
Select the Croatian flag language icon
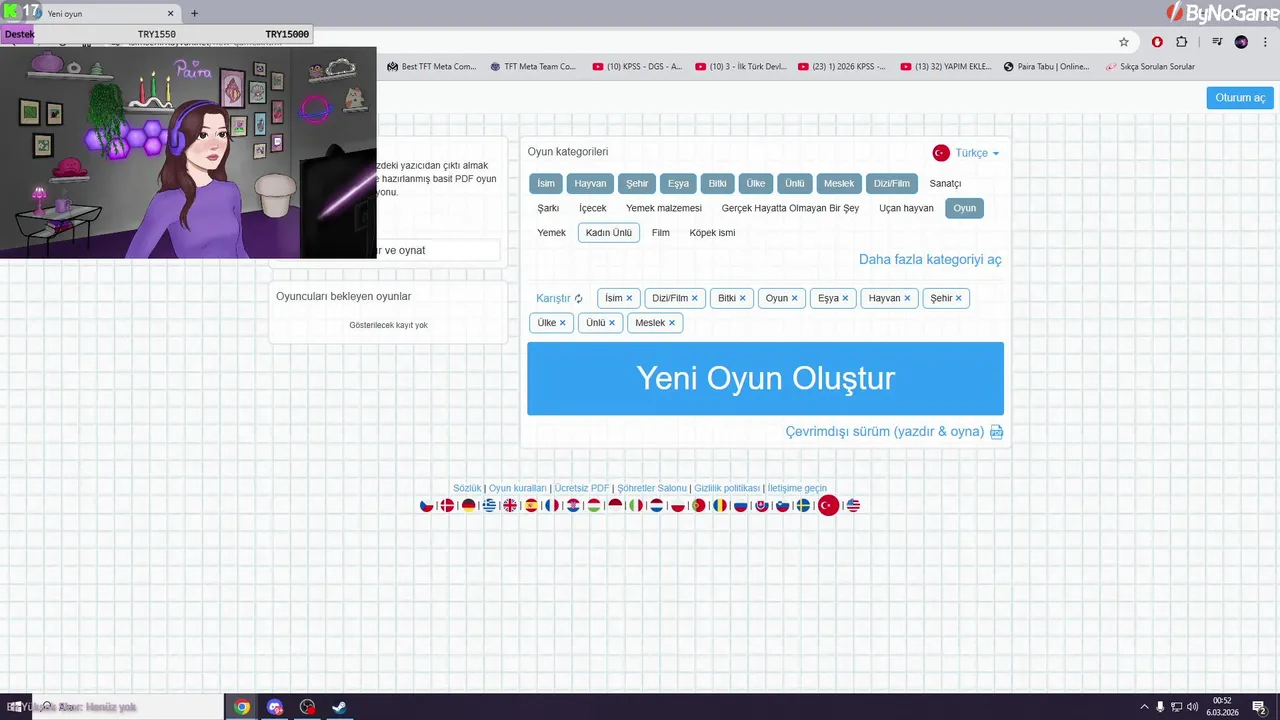tap(573, 506)
